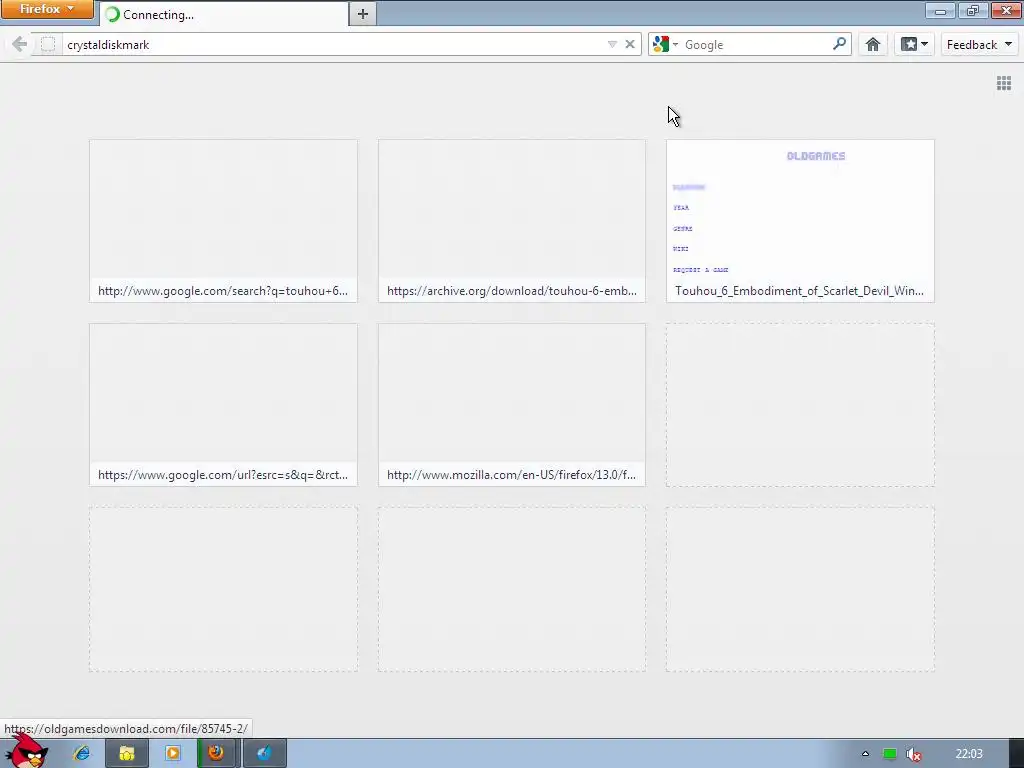Switch to Firefox in the taskbar
The height and width of the screenshot is (768, 1024).
[216, 753]
